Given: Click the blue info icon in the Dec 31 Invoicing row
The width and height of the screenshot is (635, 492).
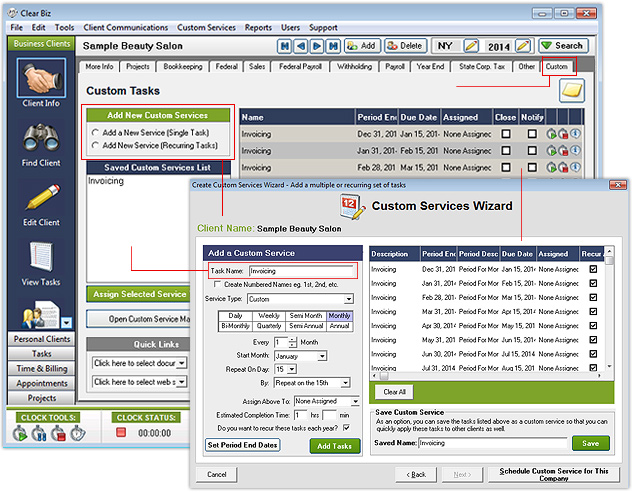Looking at the screenshot, I should [x=575, y=134].
